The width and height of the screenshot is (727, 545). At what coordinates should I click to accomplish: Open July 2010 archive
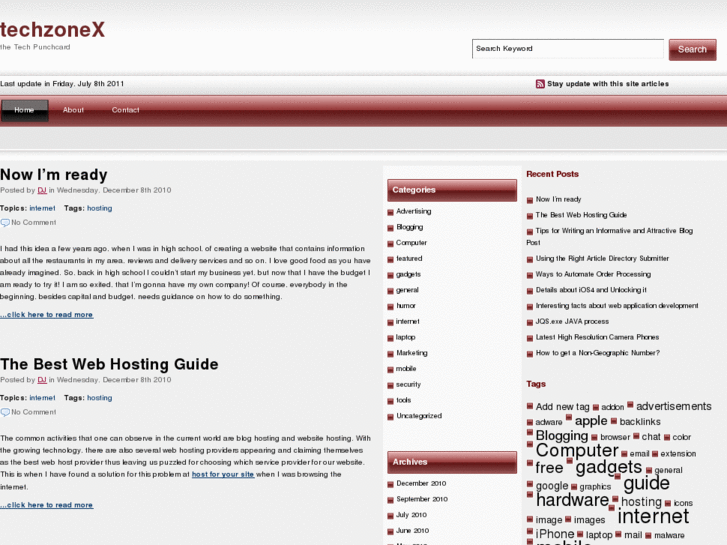(x=411, y=515)
